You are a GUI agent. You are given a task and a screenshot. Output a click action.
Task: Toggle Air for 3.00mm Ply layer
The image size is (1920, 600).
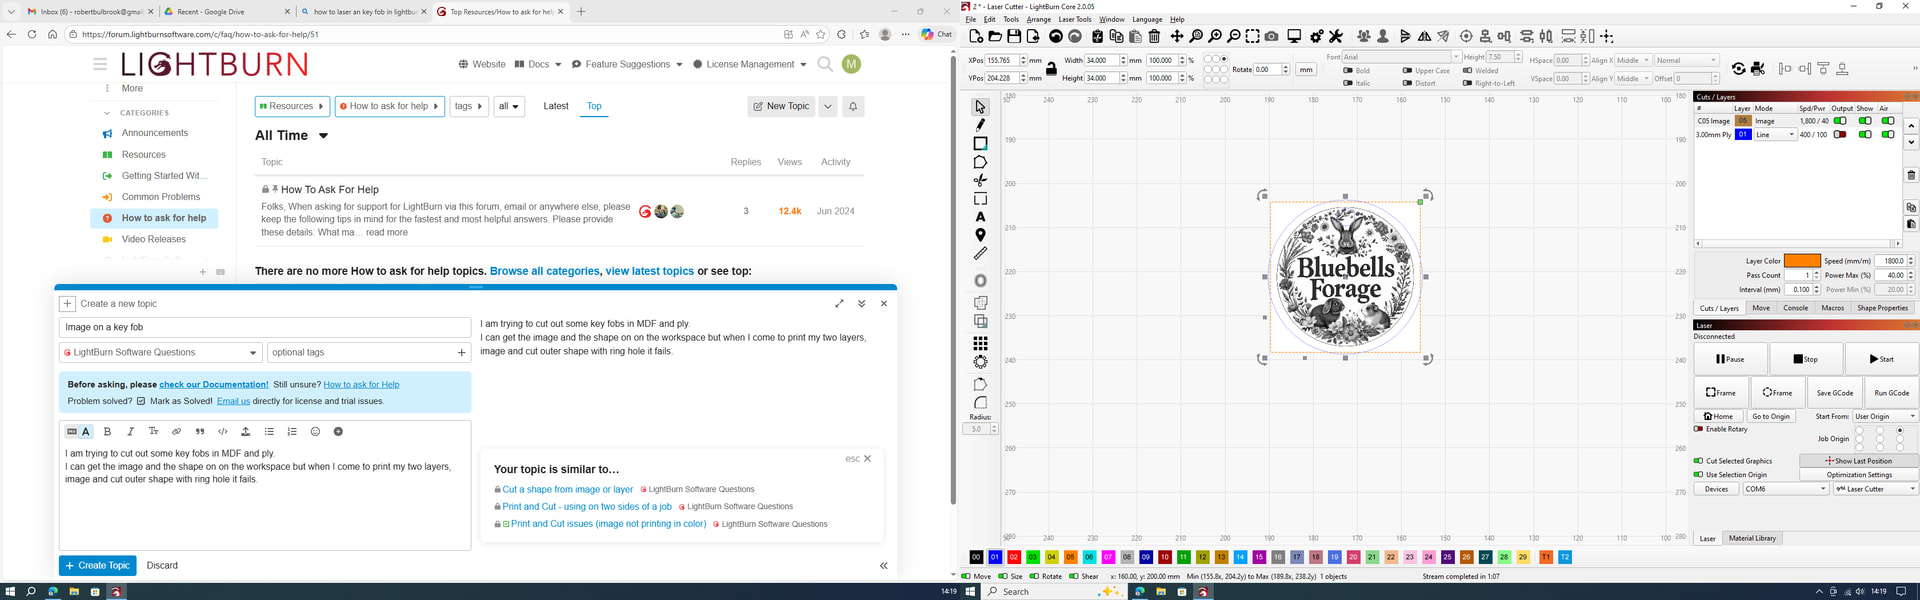click(x=1887, y=134)
